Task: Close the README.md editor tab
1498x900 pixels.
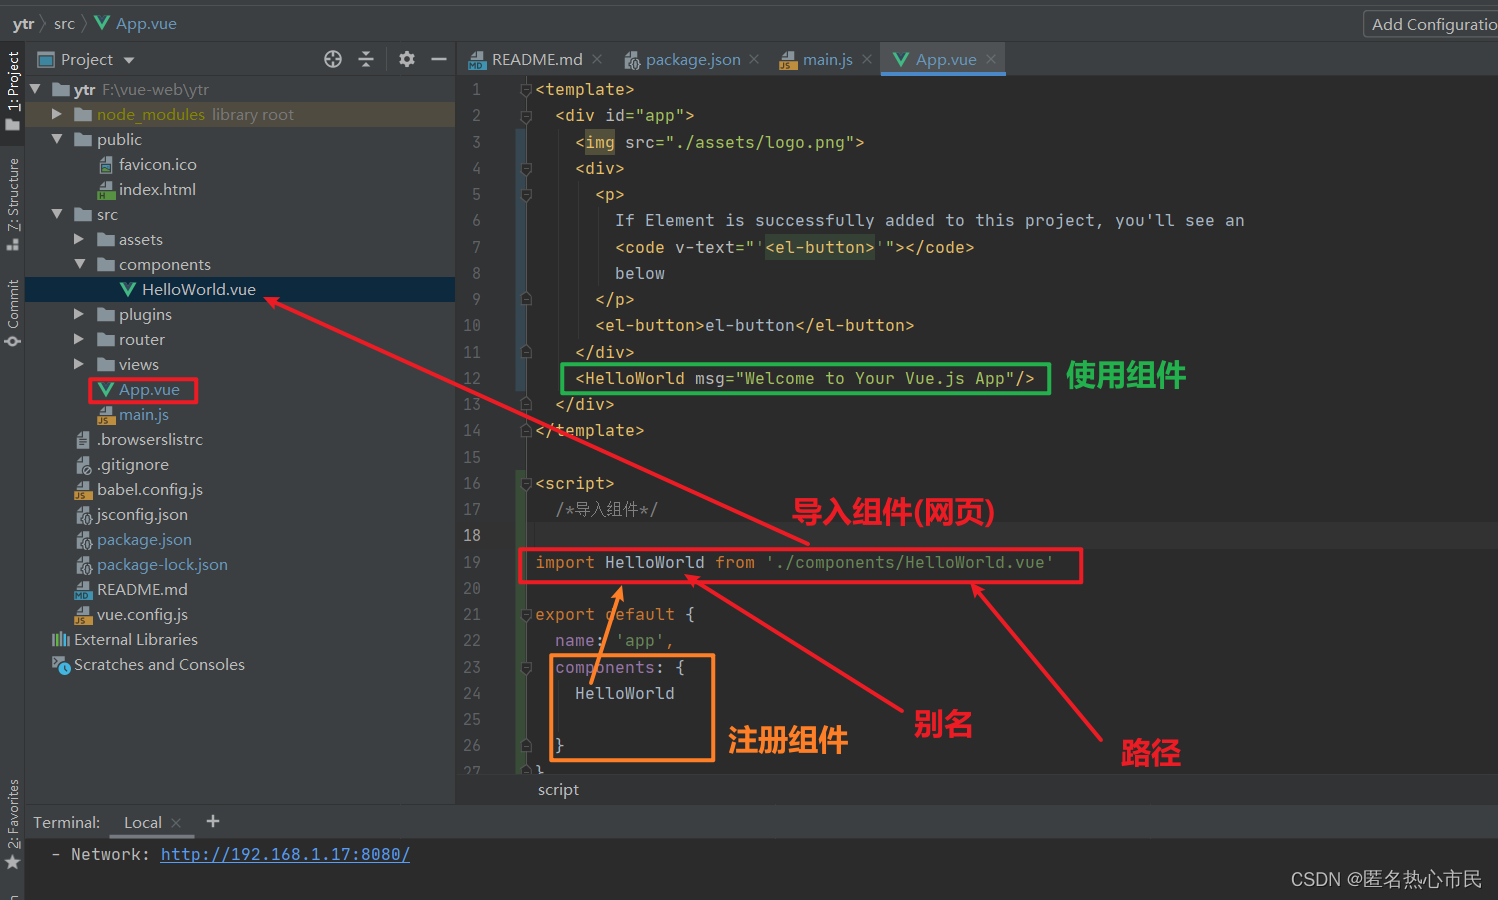Action: pos(597,60)
